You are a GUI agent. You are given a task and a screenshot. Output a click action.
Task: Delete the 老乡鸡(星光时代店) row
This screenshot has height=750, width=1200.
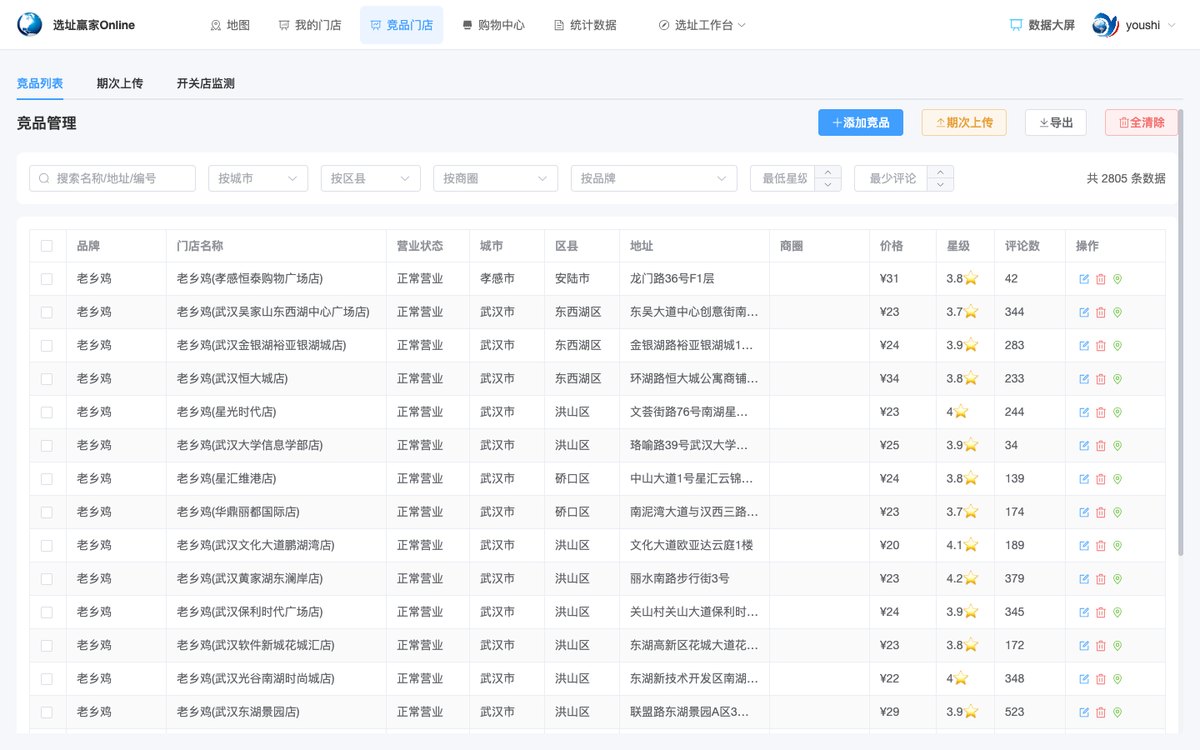[x=1101, y=412]
